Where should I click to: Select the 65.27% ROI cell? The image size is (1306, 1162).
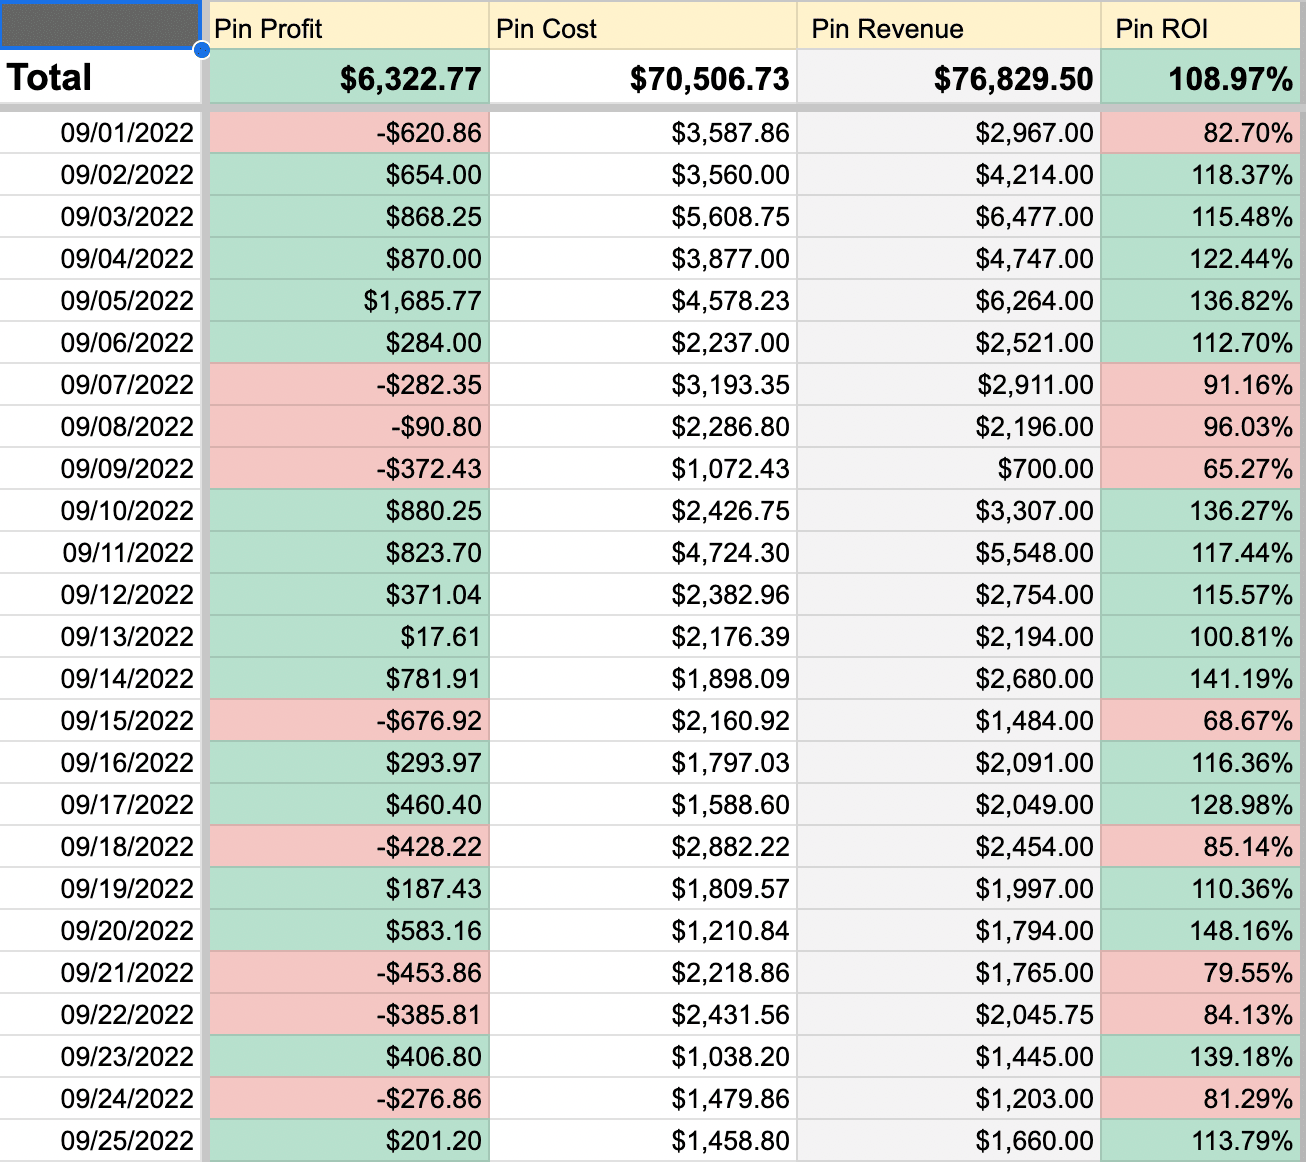tap(1200, 469)
